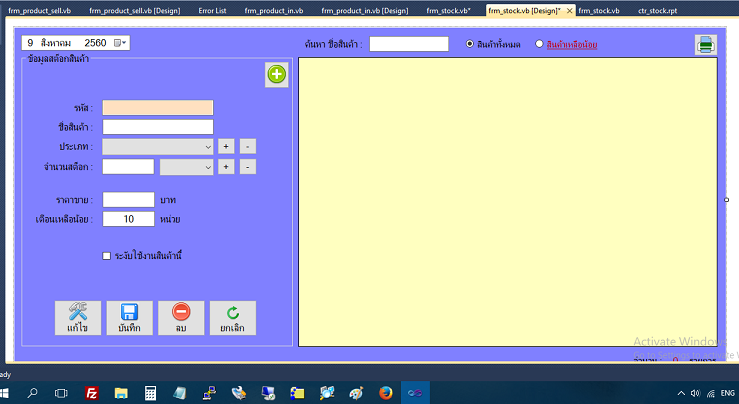Click the green plus add-product icon
The height and width of the screenshot is (404, 739).
(277, 74)
